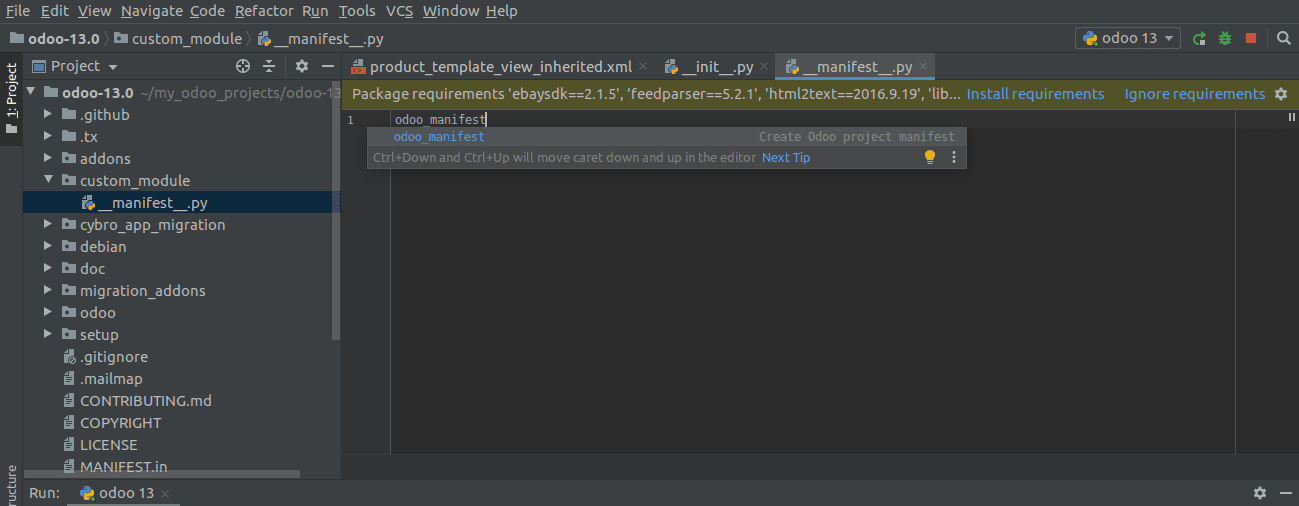Open the VCS menu
Image resolution: width=1299 pixels, height=506 pixels.
[400, 11]
